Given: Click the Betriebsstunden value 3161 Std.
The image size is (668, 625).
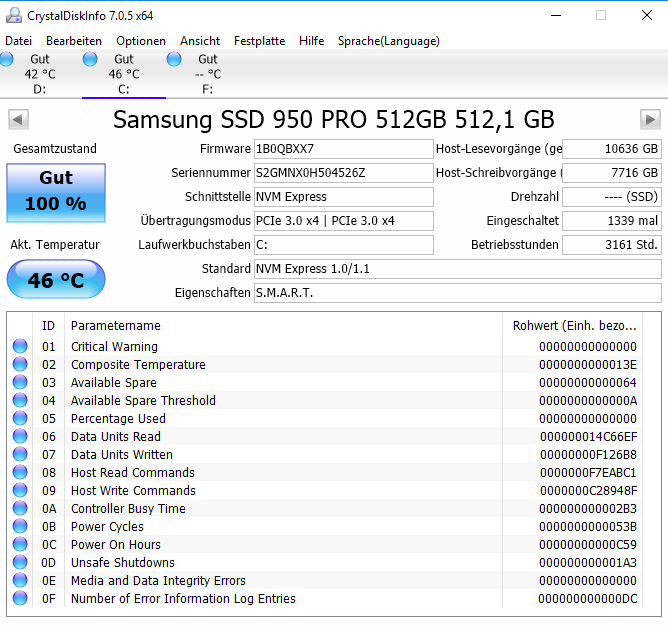Looking at the screenshot, I should [612, 245].
